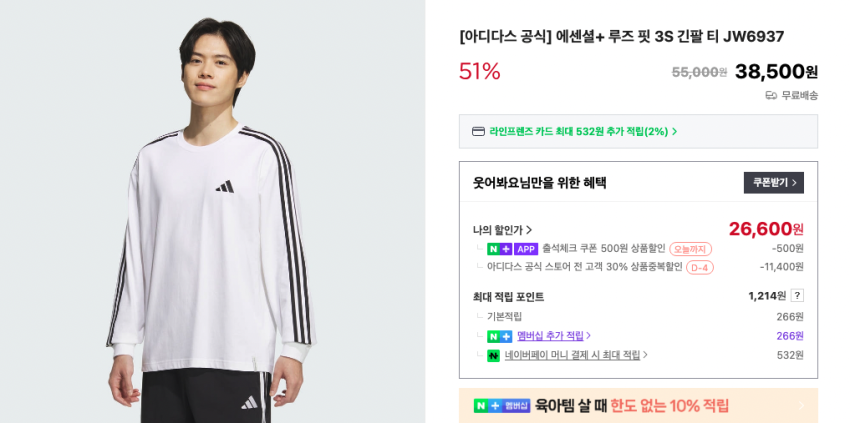Open 네이버페이 머니 결제 시 최대 적립 link
Viewport: 850px width, 423px height.
(576, 355)
